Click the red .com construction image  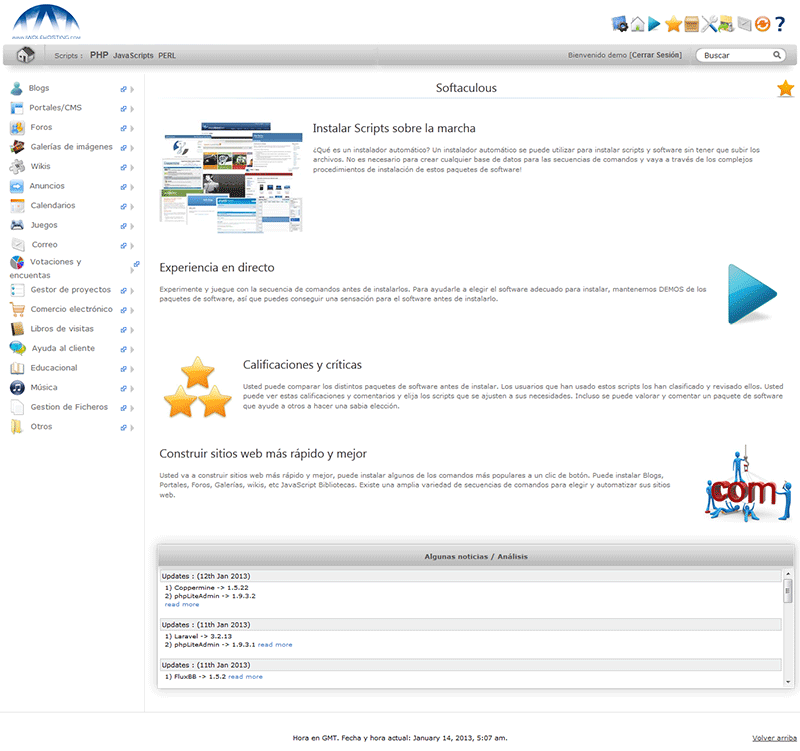point(748,484)
